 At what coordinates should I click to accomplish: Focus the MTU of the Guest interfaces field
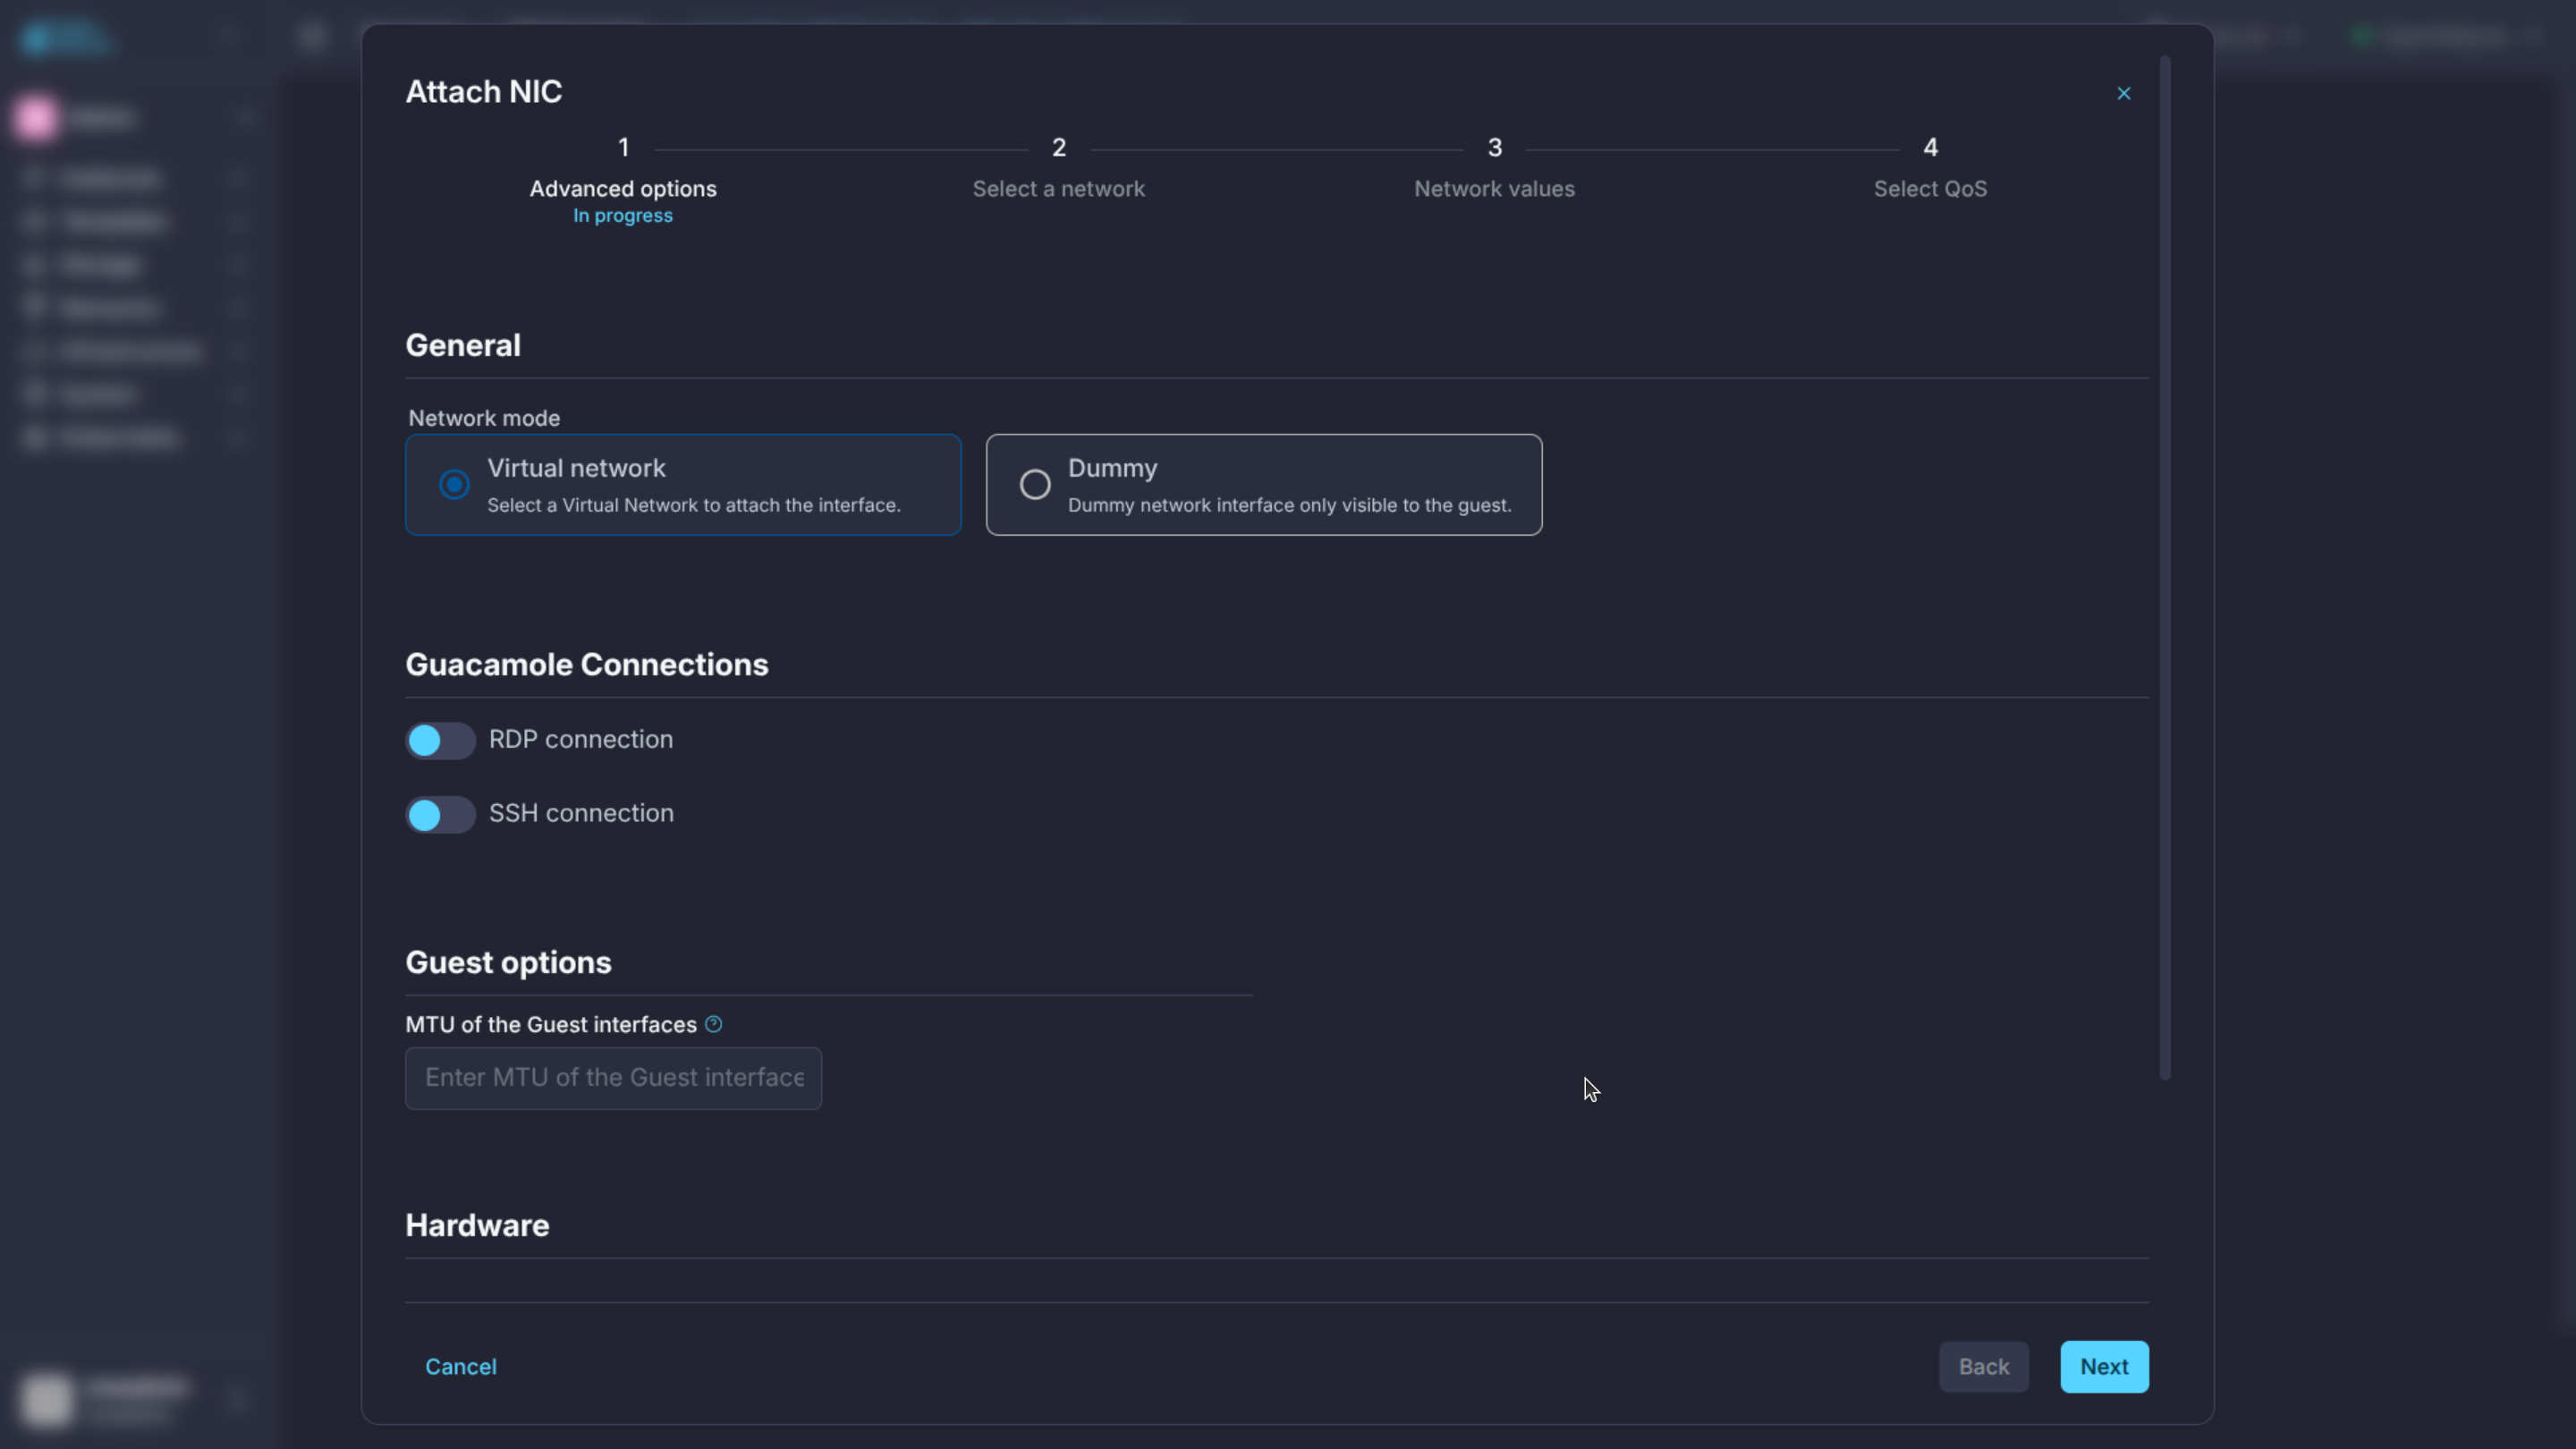[x=613, y=1078]
